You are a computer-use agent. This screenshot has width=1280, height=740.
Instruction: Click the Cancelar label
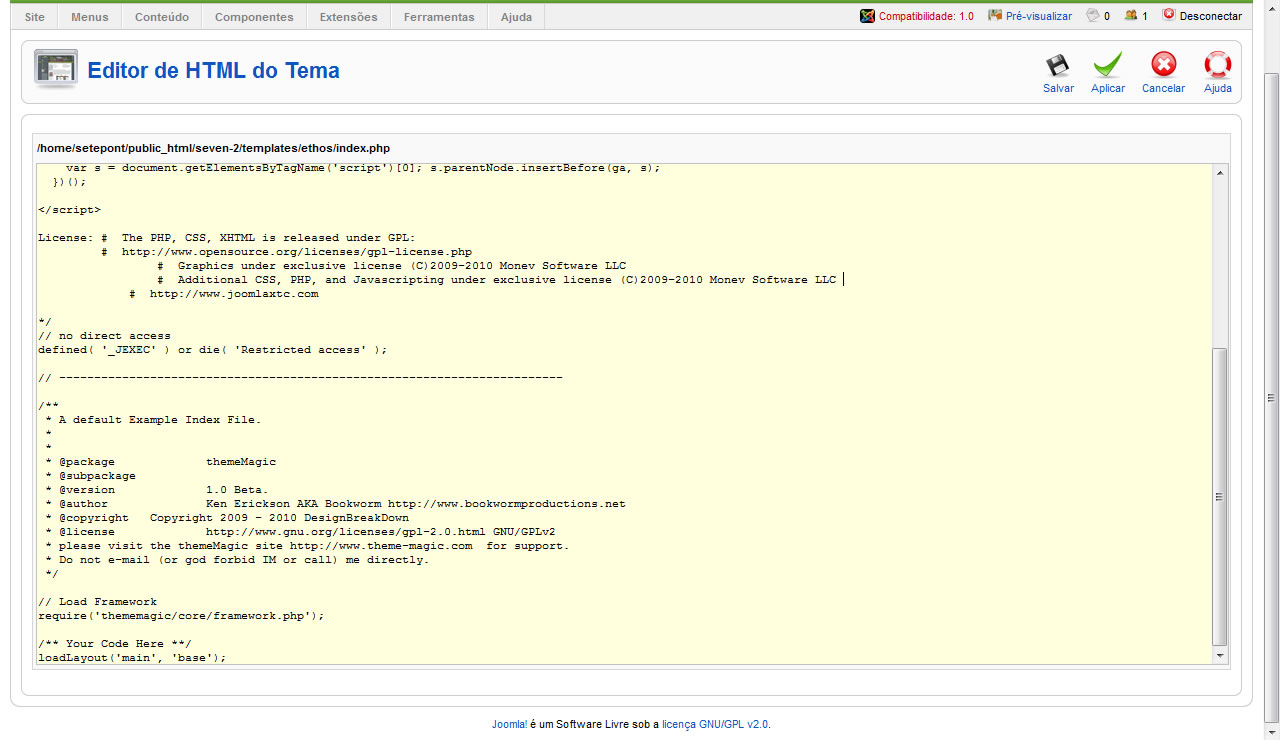[x=1163, y=88]
